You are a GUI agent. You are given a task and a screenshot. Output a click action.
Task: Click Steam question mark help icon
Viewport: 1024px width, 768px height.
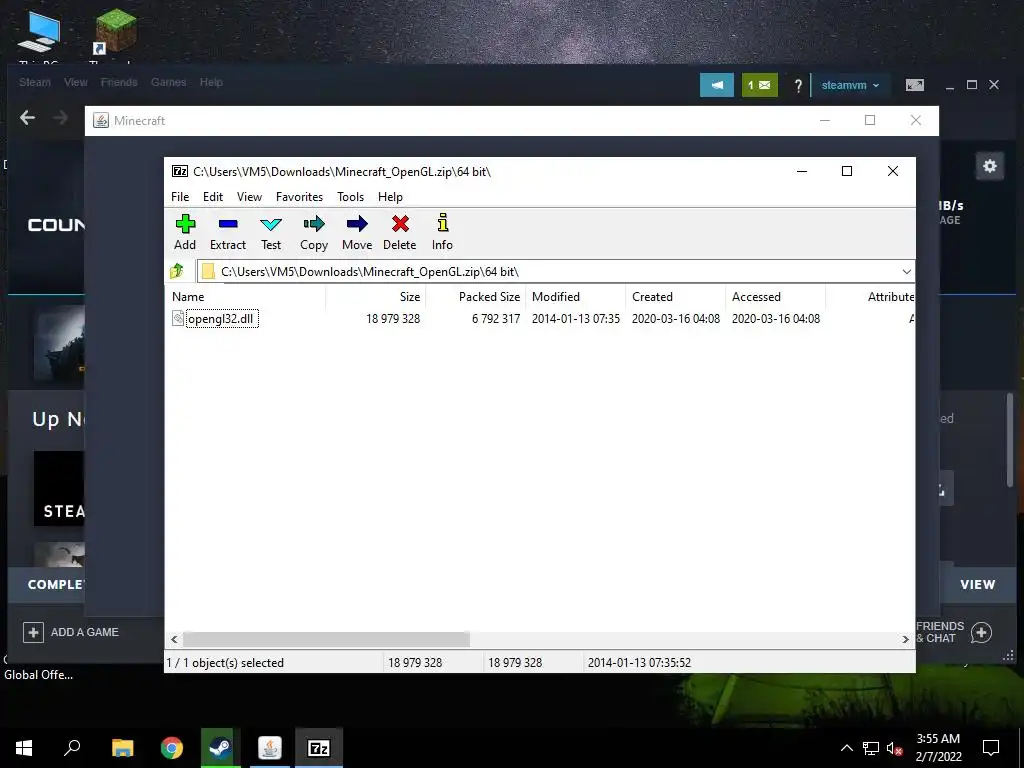click(x=797, y=86)
